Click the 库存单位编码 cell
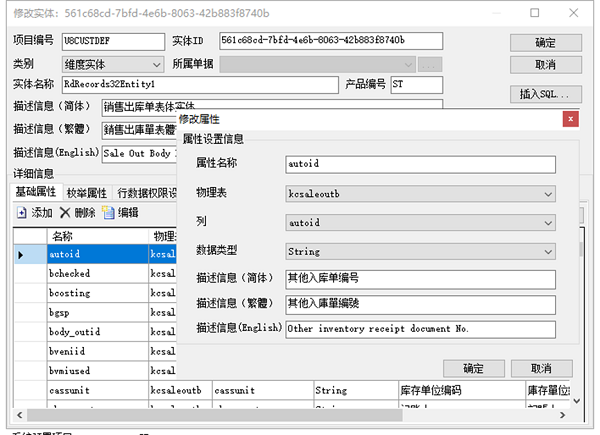 click(461, 391)
